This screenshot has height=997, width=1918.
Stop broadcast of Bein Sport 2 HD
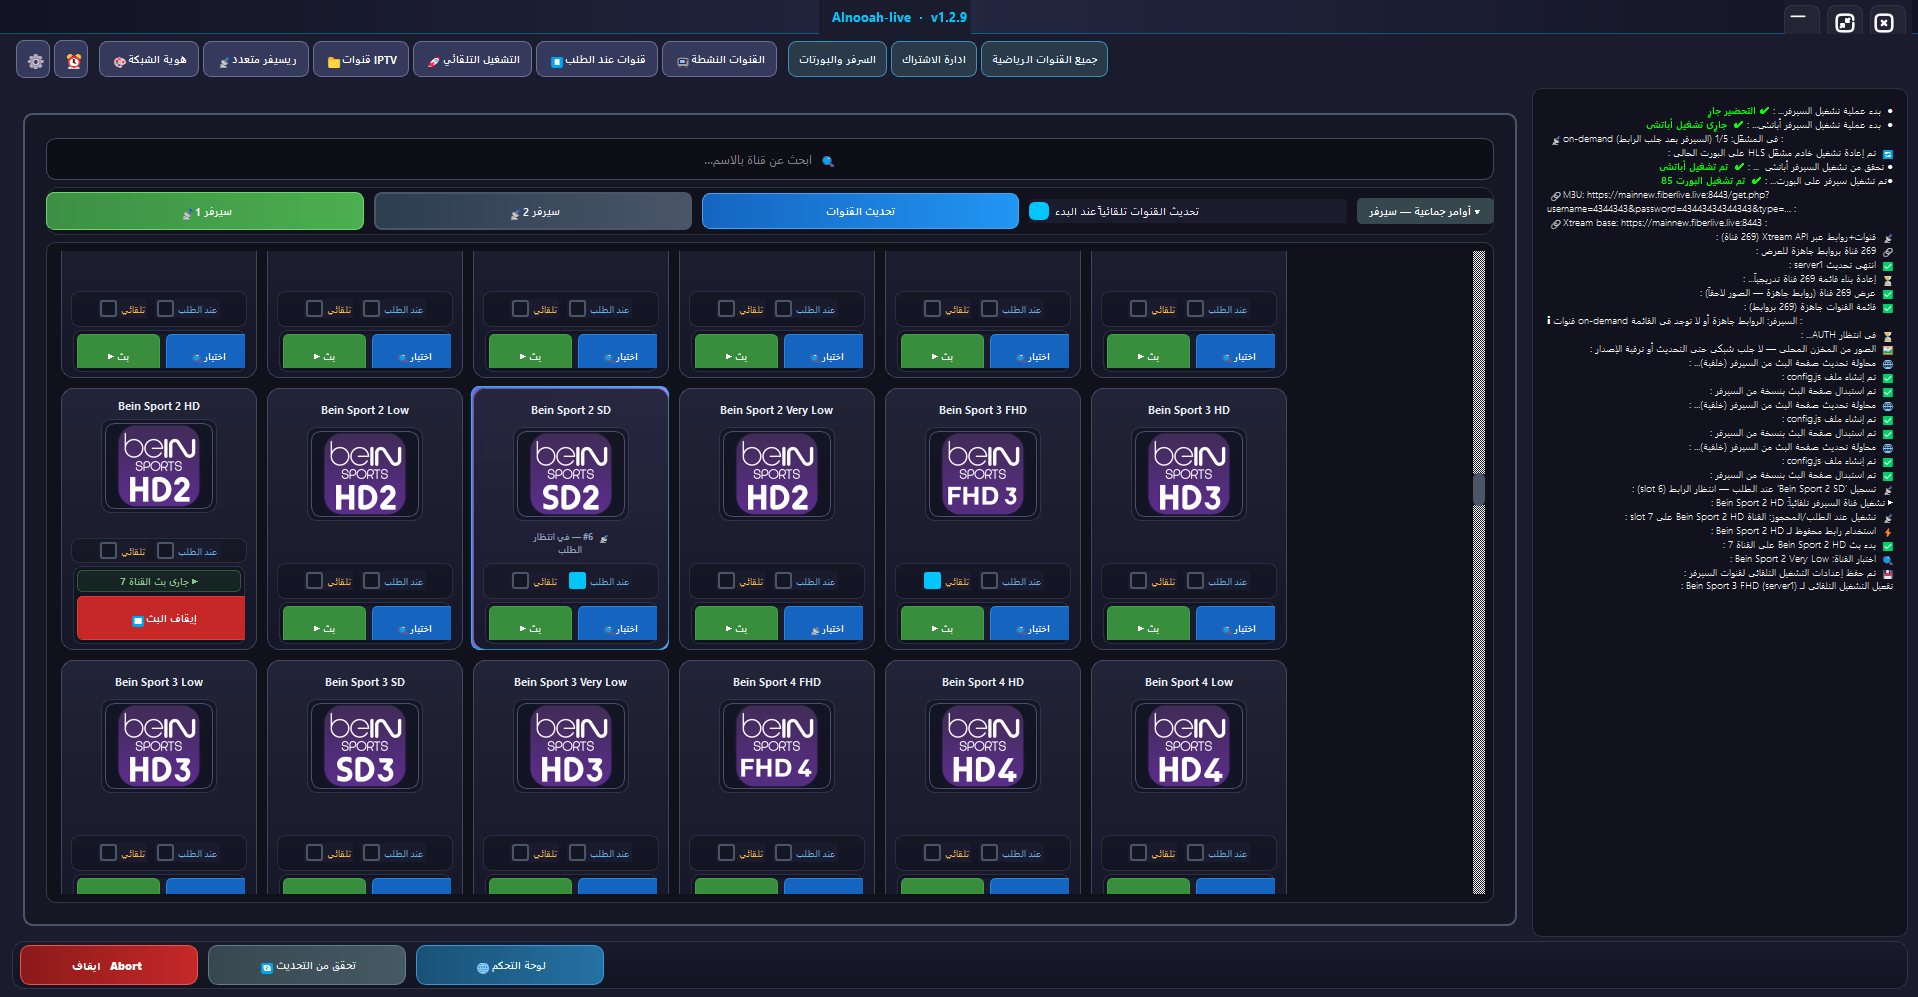pos(160,619)
